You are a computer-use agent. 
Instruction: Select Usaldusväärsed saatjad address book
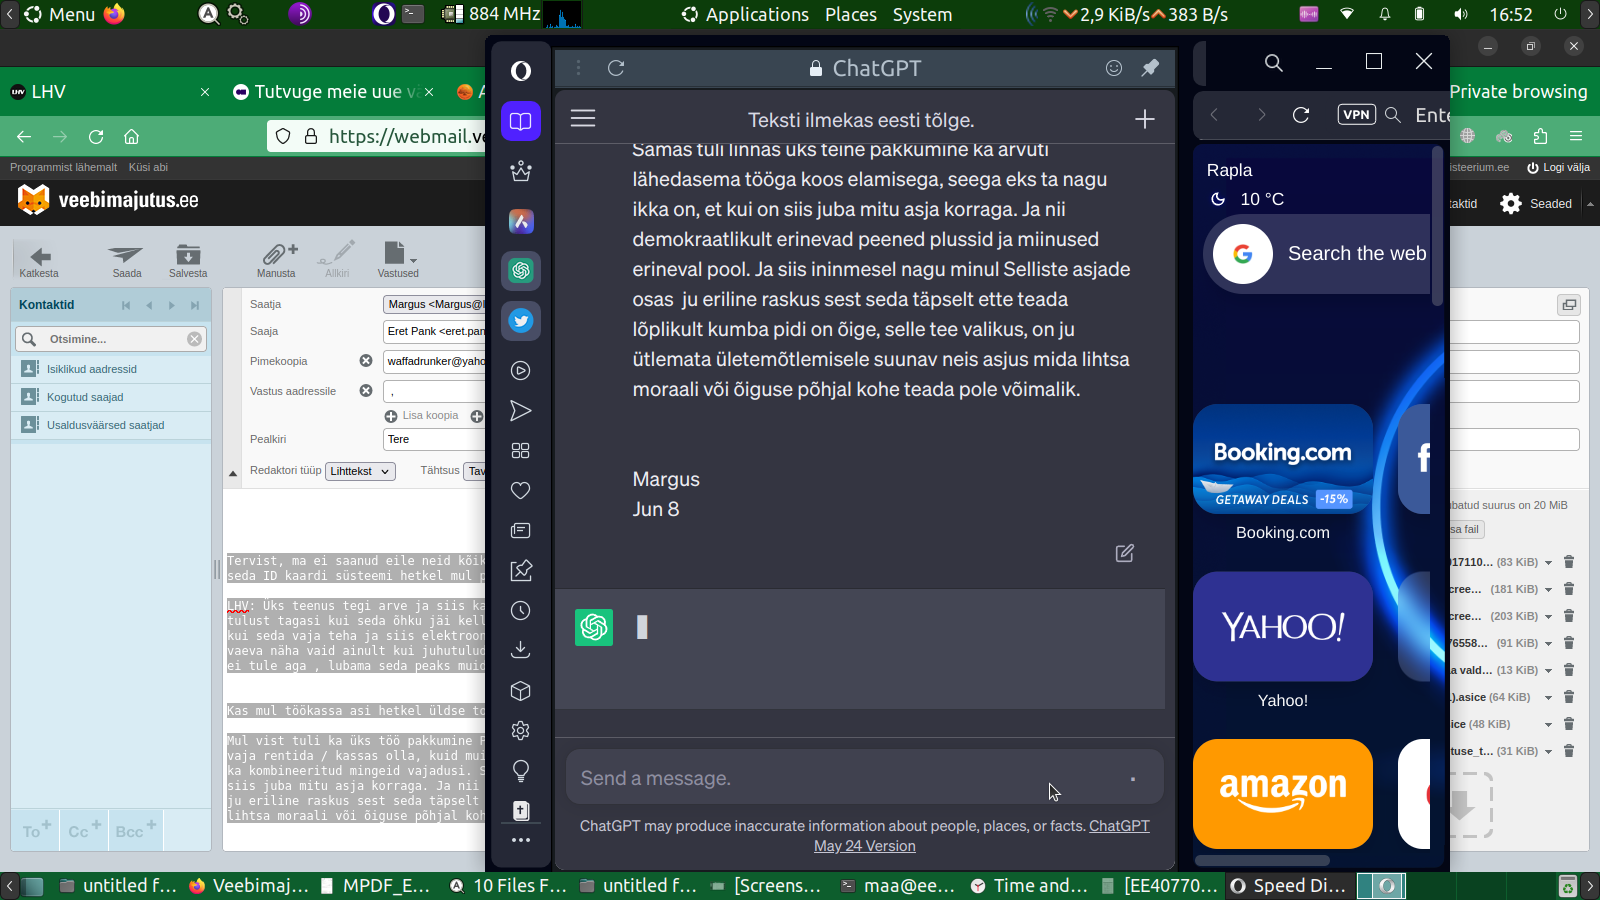pos(111,425)
